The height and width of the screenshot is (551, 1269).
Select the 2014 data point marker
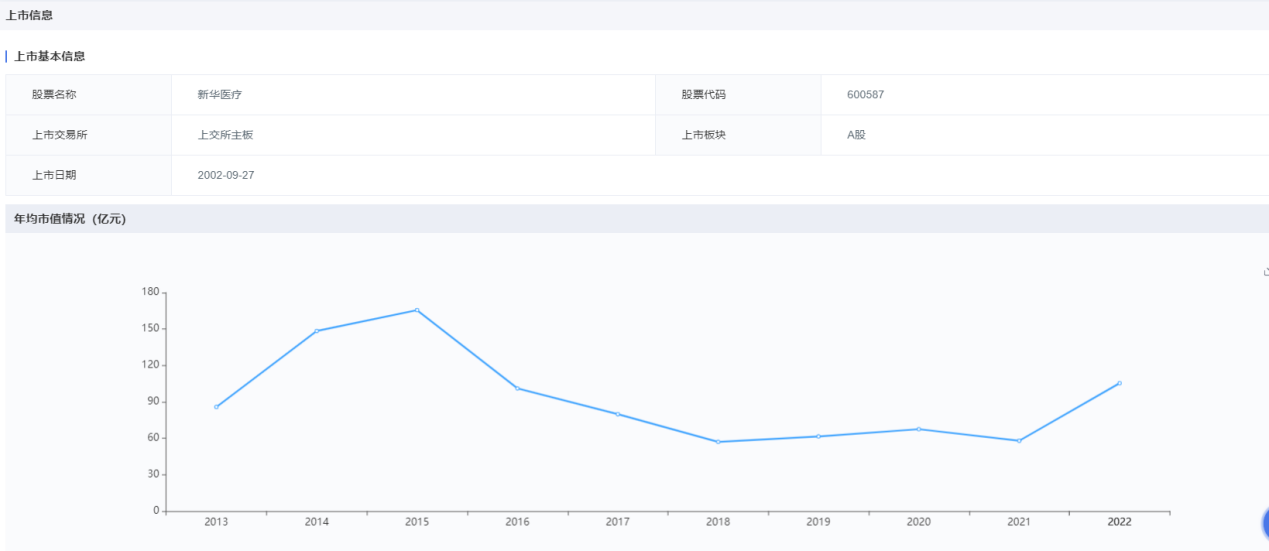[x=317, y=331]
